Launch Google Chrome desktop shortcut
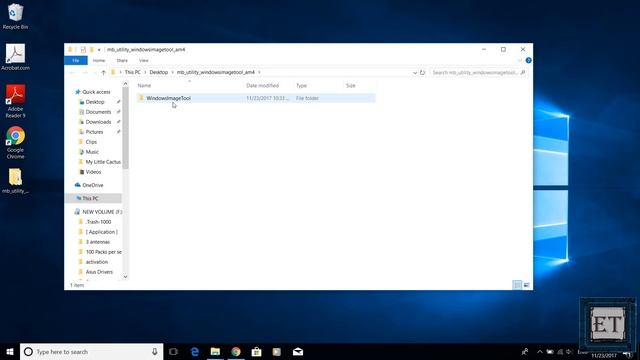This screenshot has width=640, height=360. click(x=15, y=142)
